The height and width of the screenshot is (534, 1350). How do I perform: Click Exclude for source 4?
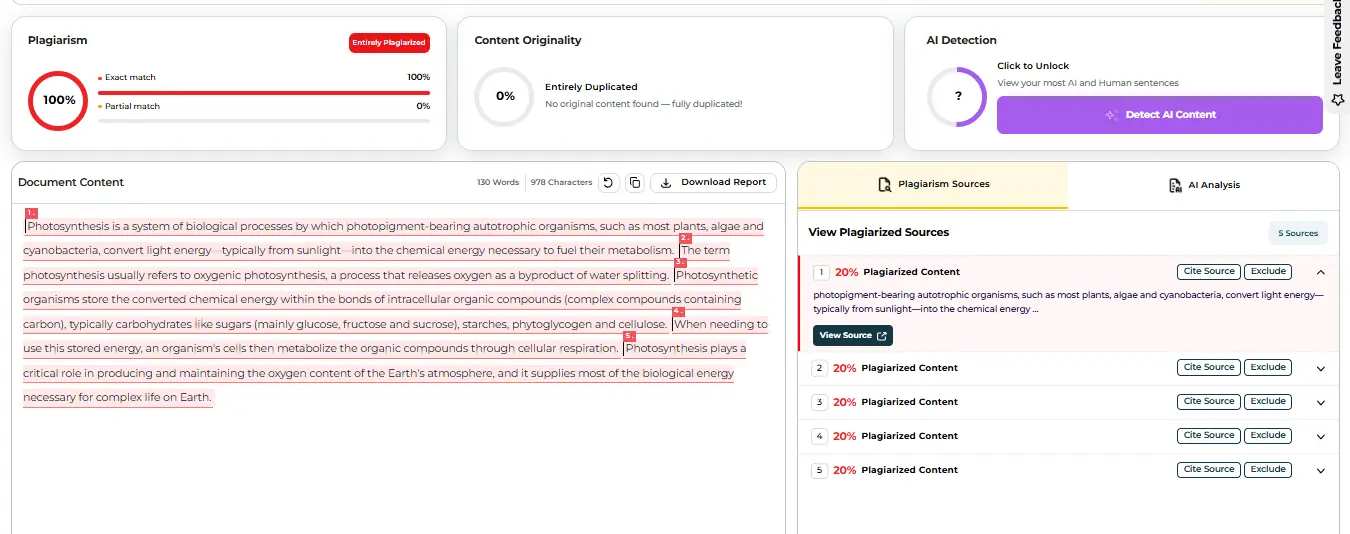[1268, 436]
